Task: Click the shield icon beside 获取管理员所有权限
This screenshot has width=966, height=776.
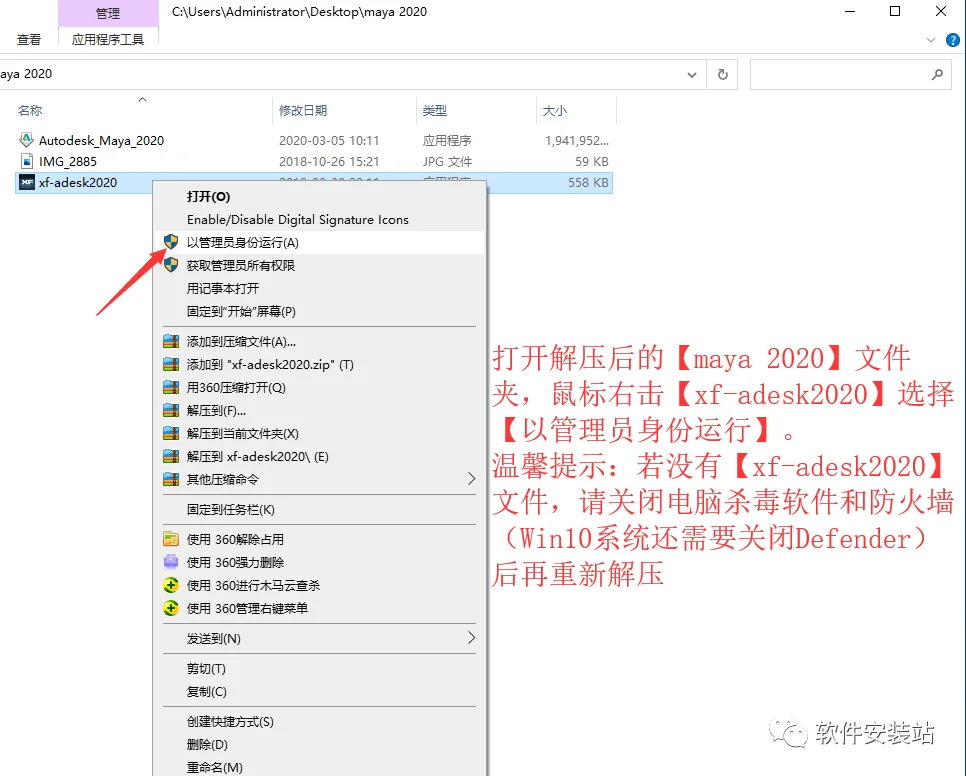Action: click(x=171, y=265)
